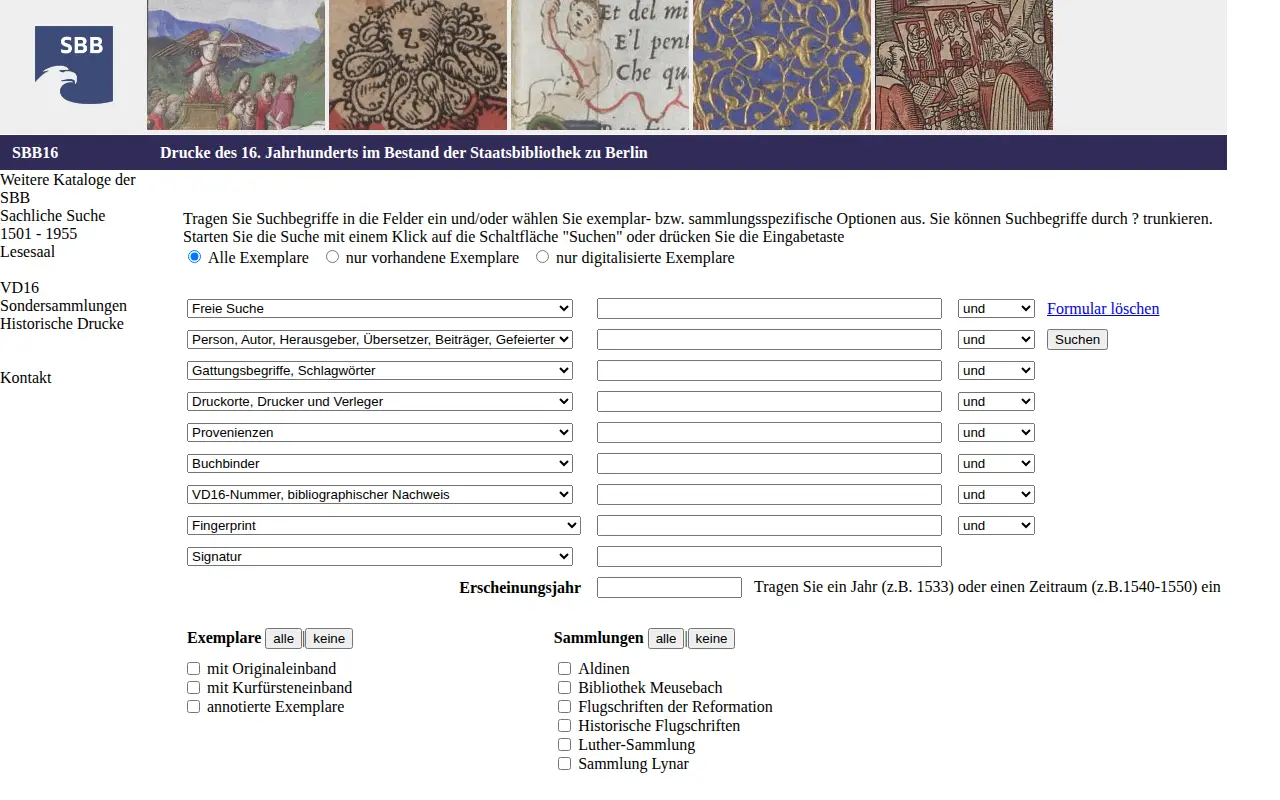
Task: Open the cherub manuscript banner thumbnail
Action: (600, 65)
